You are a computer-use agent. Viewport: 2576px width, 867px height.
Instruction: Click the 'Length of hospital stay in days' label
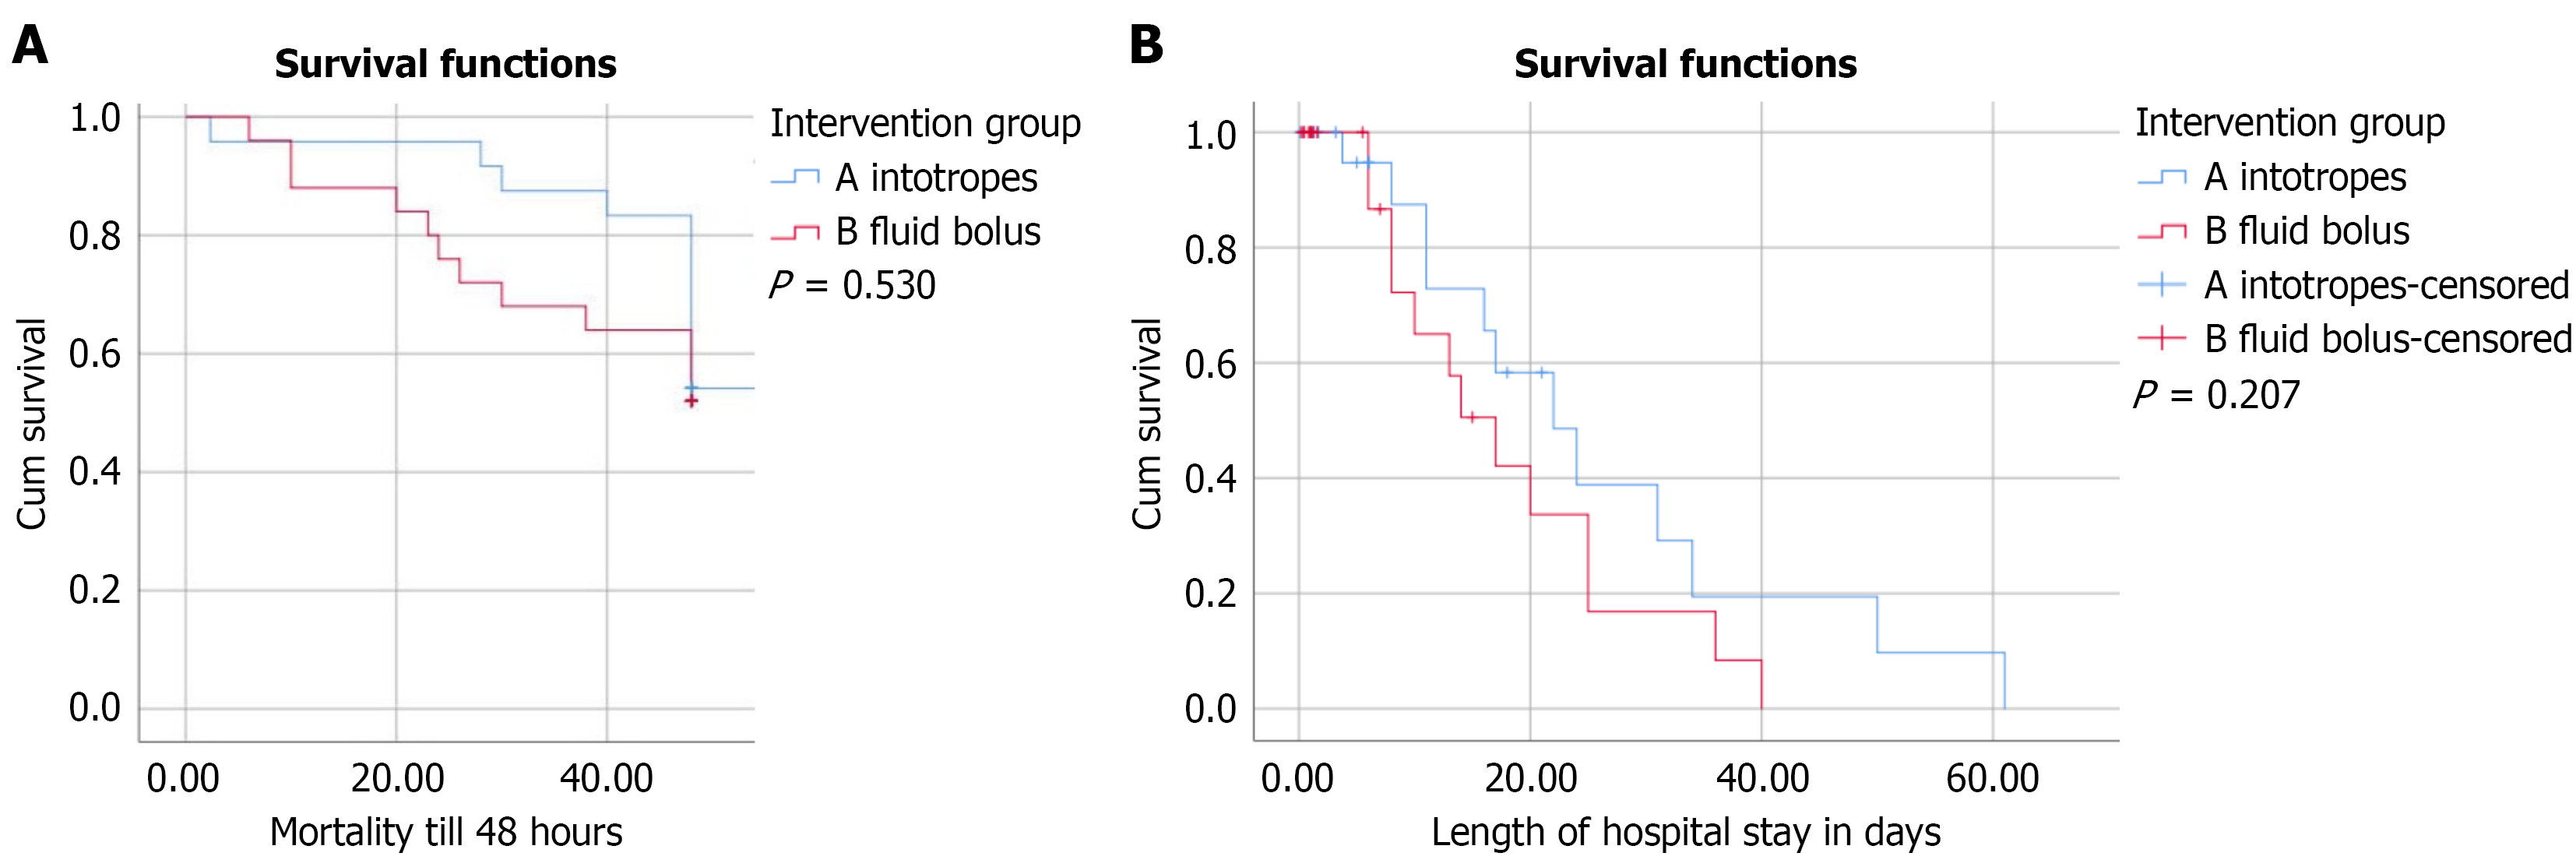tap(1685, 832)
